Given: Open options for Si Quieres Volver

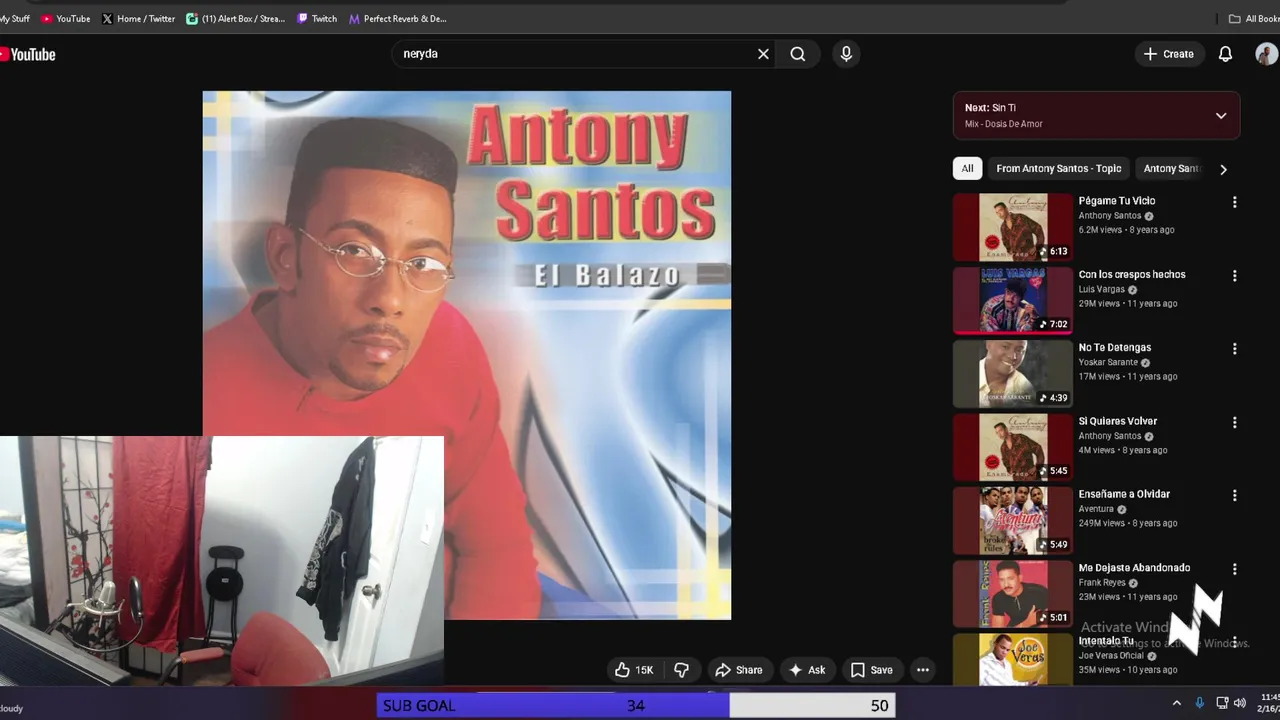Looking at the screenshot, I should click(1234, 422).
